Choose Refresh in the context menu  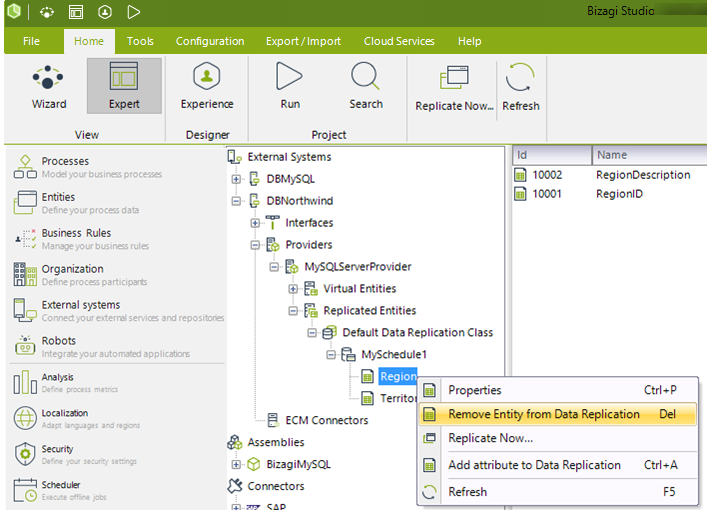[558, 492]
